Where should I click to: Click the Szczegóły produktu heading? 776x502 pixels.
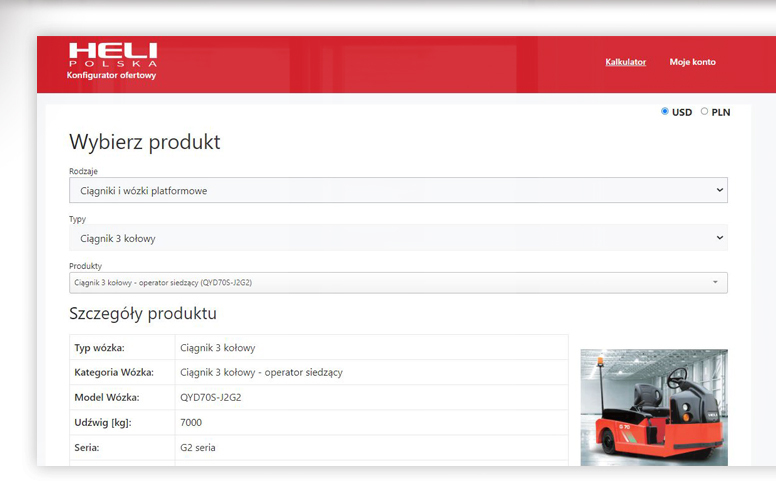(x=142, y=314)
